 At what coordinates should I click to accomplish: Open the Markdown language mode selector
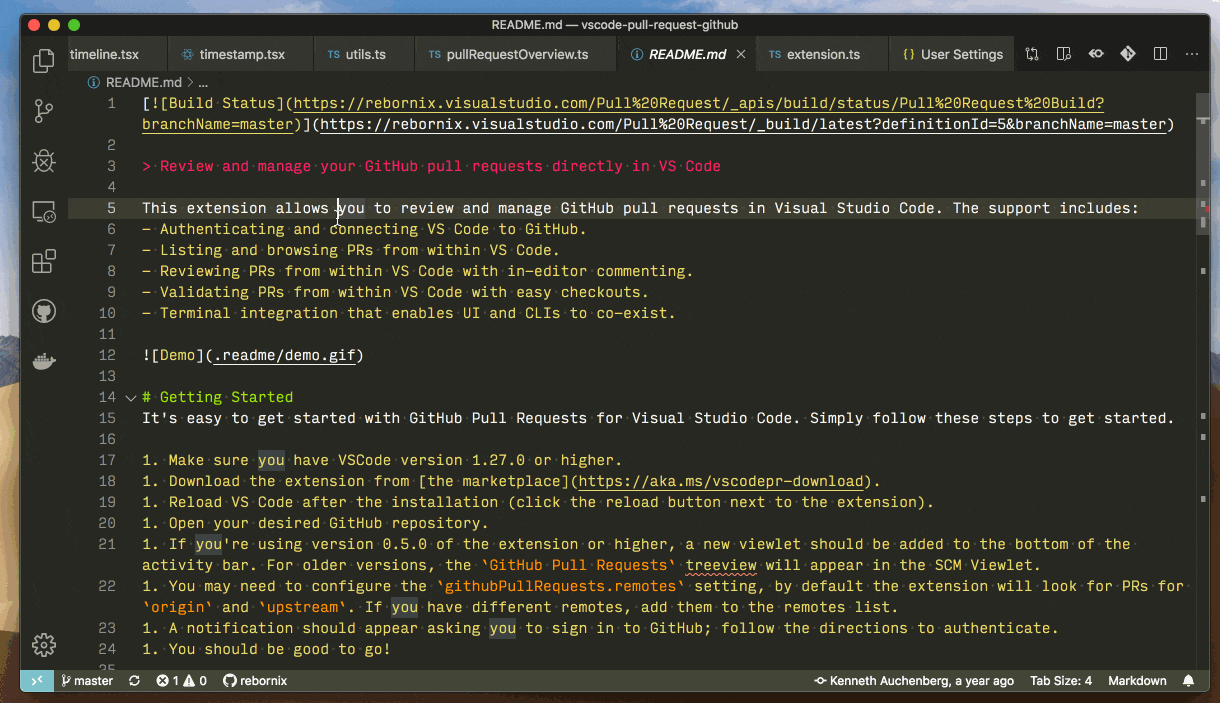[1137, 681]
